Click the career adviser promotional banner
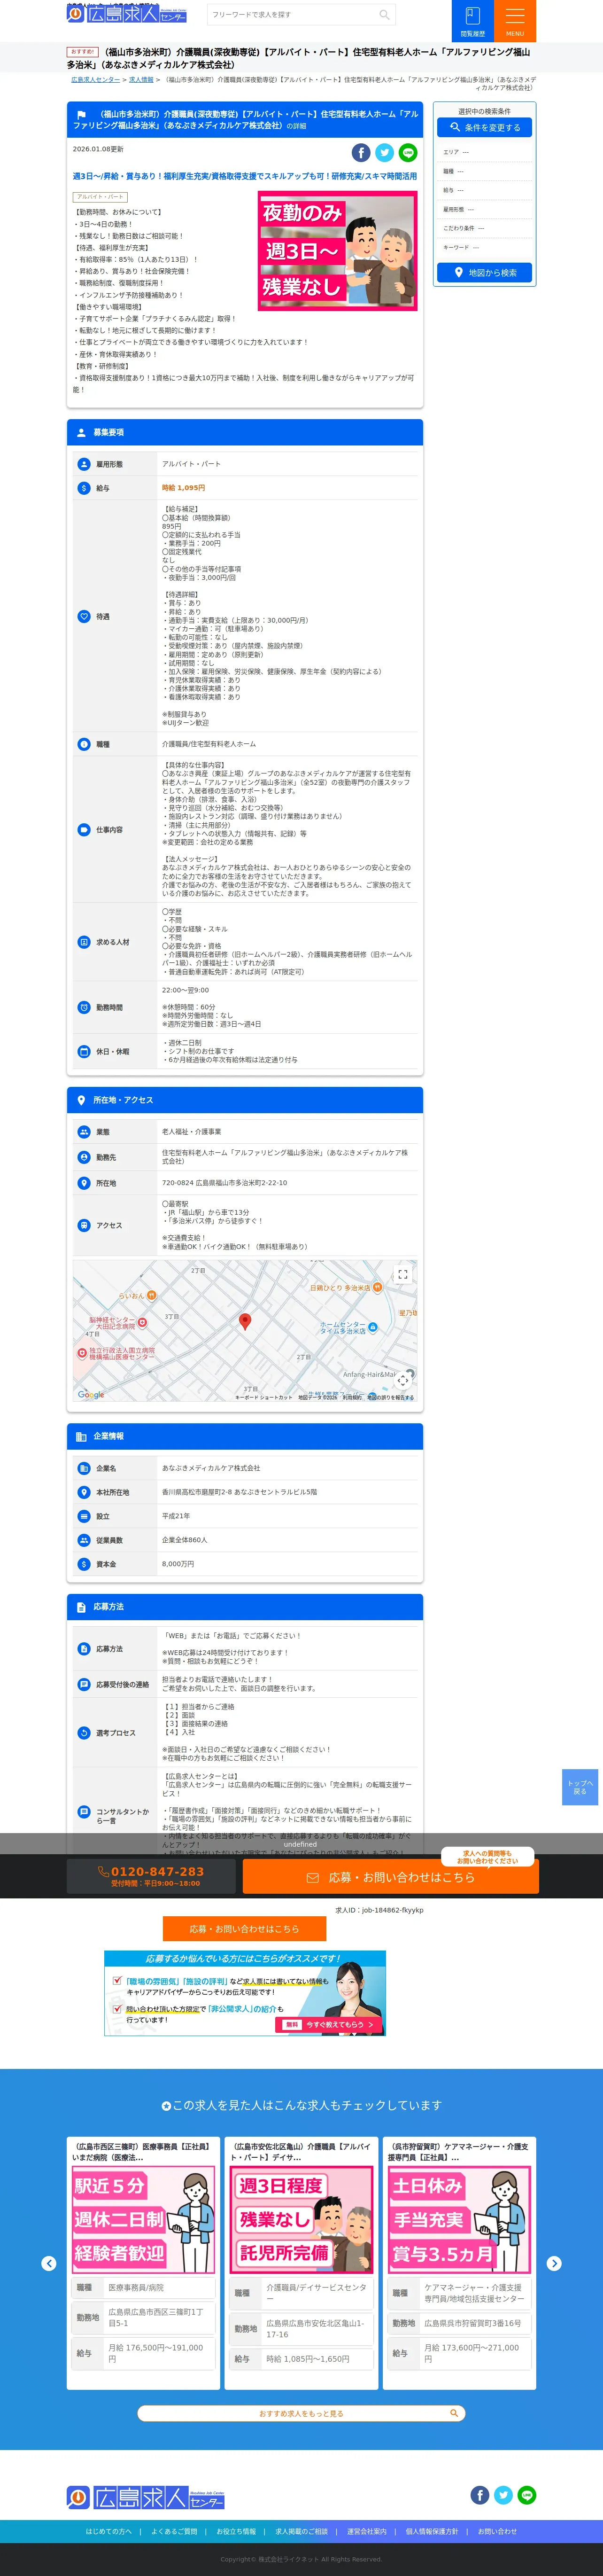The height and width of the screenshot is (2576, 603). 244,1993
